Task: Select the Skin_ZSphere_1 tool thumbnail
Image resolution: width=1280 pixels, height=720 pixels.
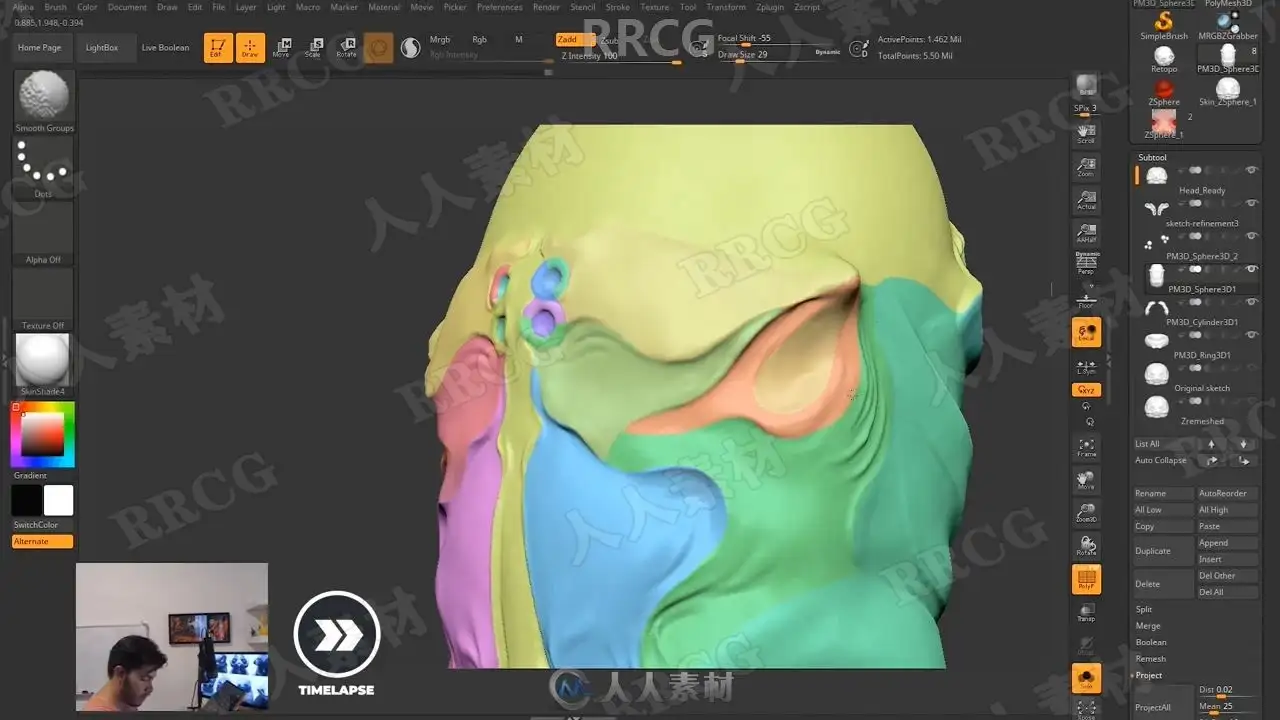Action: pos(1228,92)
